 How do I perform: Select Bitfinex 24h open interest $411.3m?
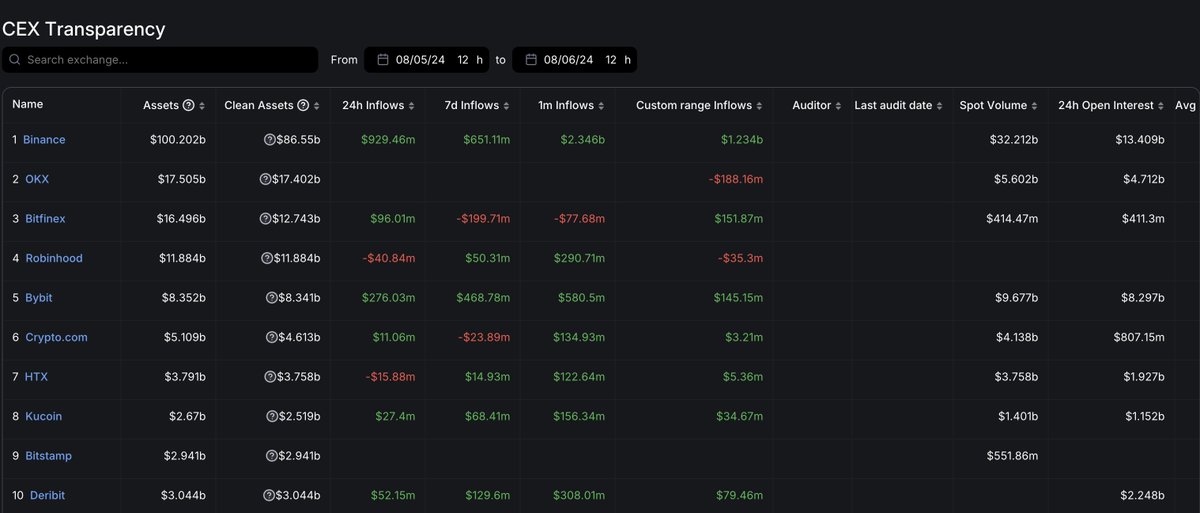click(1140, 219)
